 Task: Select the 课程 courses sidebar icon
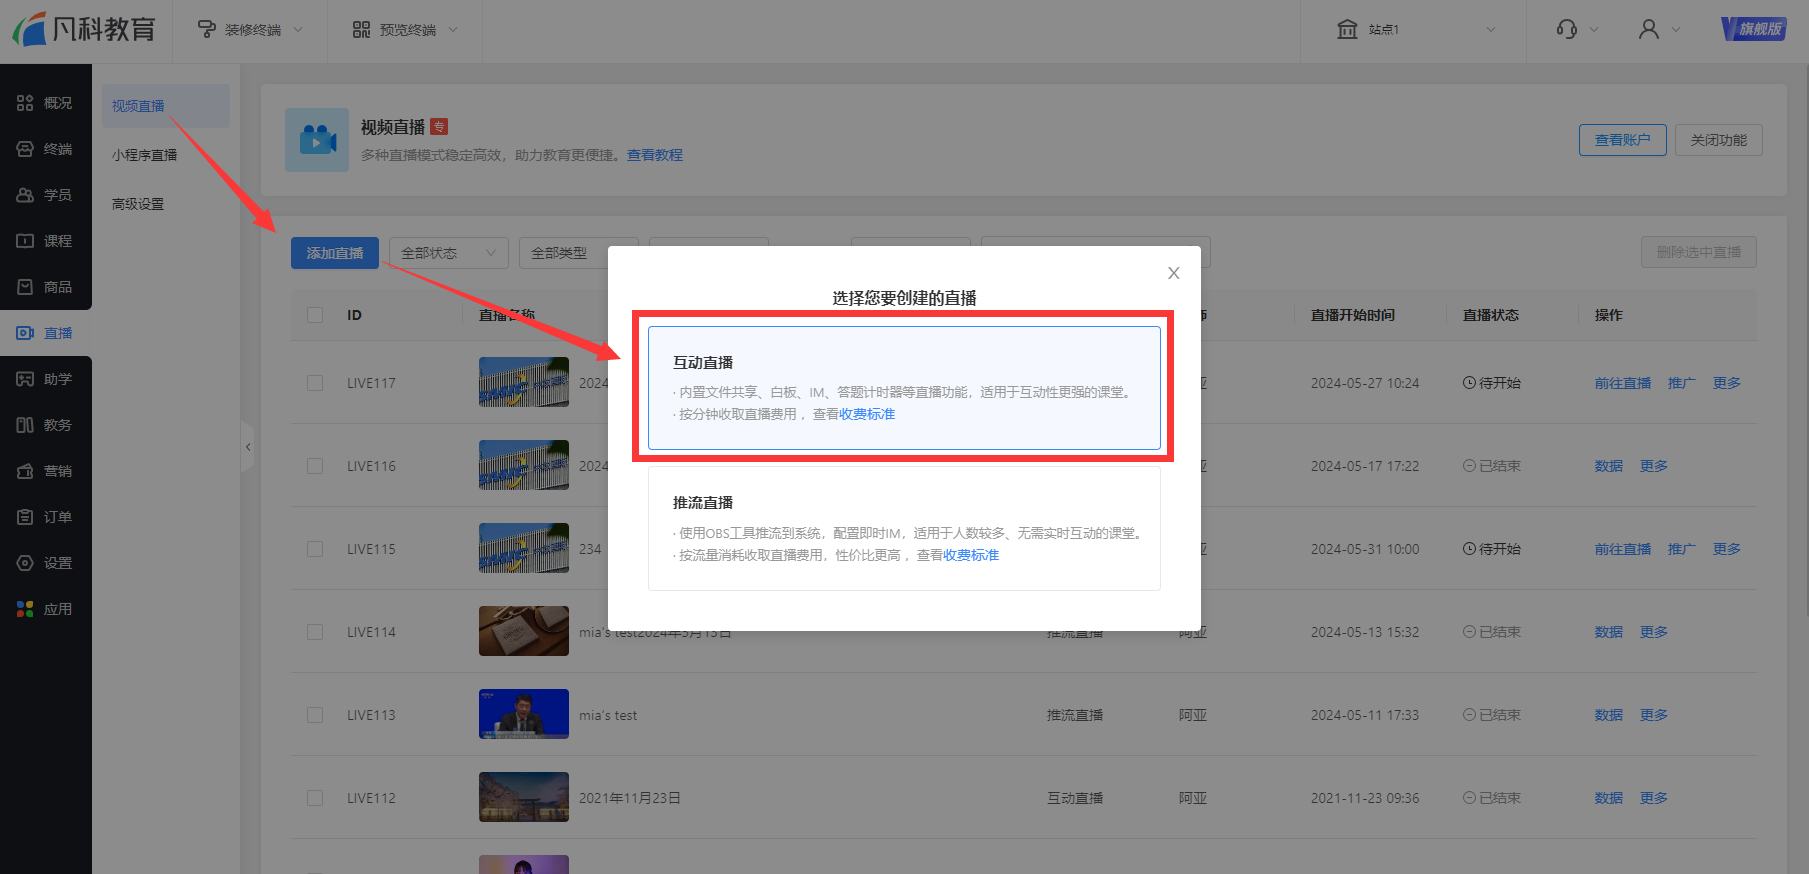point(25,241)
